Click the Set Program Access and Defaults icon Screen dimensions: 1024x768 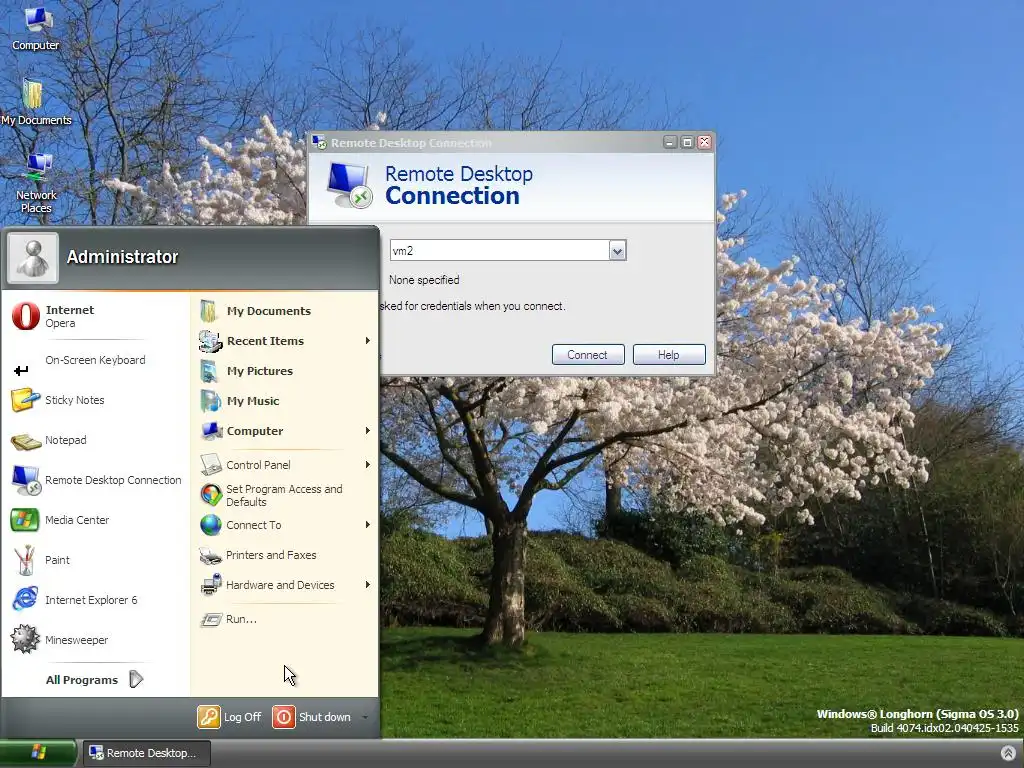pyautogui.click(x=211, y=495)
